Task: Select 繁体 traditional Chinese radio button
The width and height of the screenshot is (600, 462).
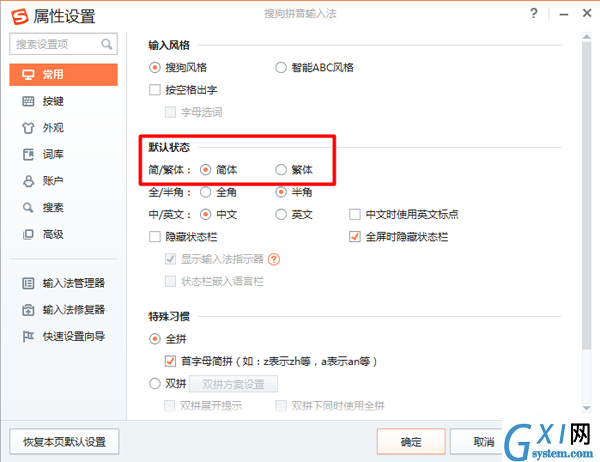Action: [281, 170]
